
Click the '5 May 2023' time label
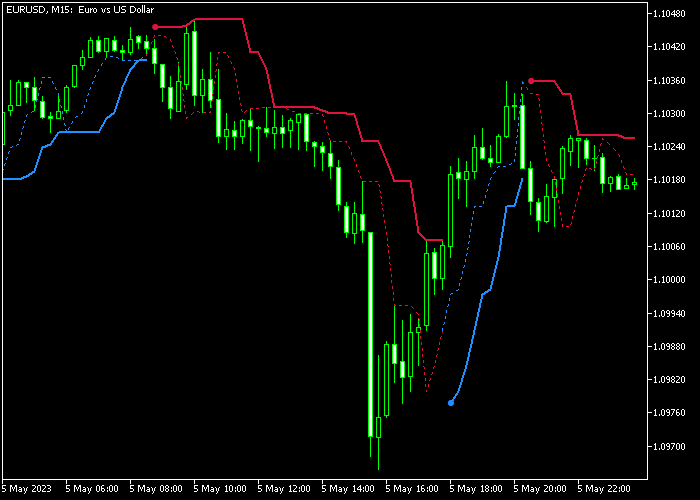point(27,489)
